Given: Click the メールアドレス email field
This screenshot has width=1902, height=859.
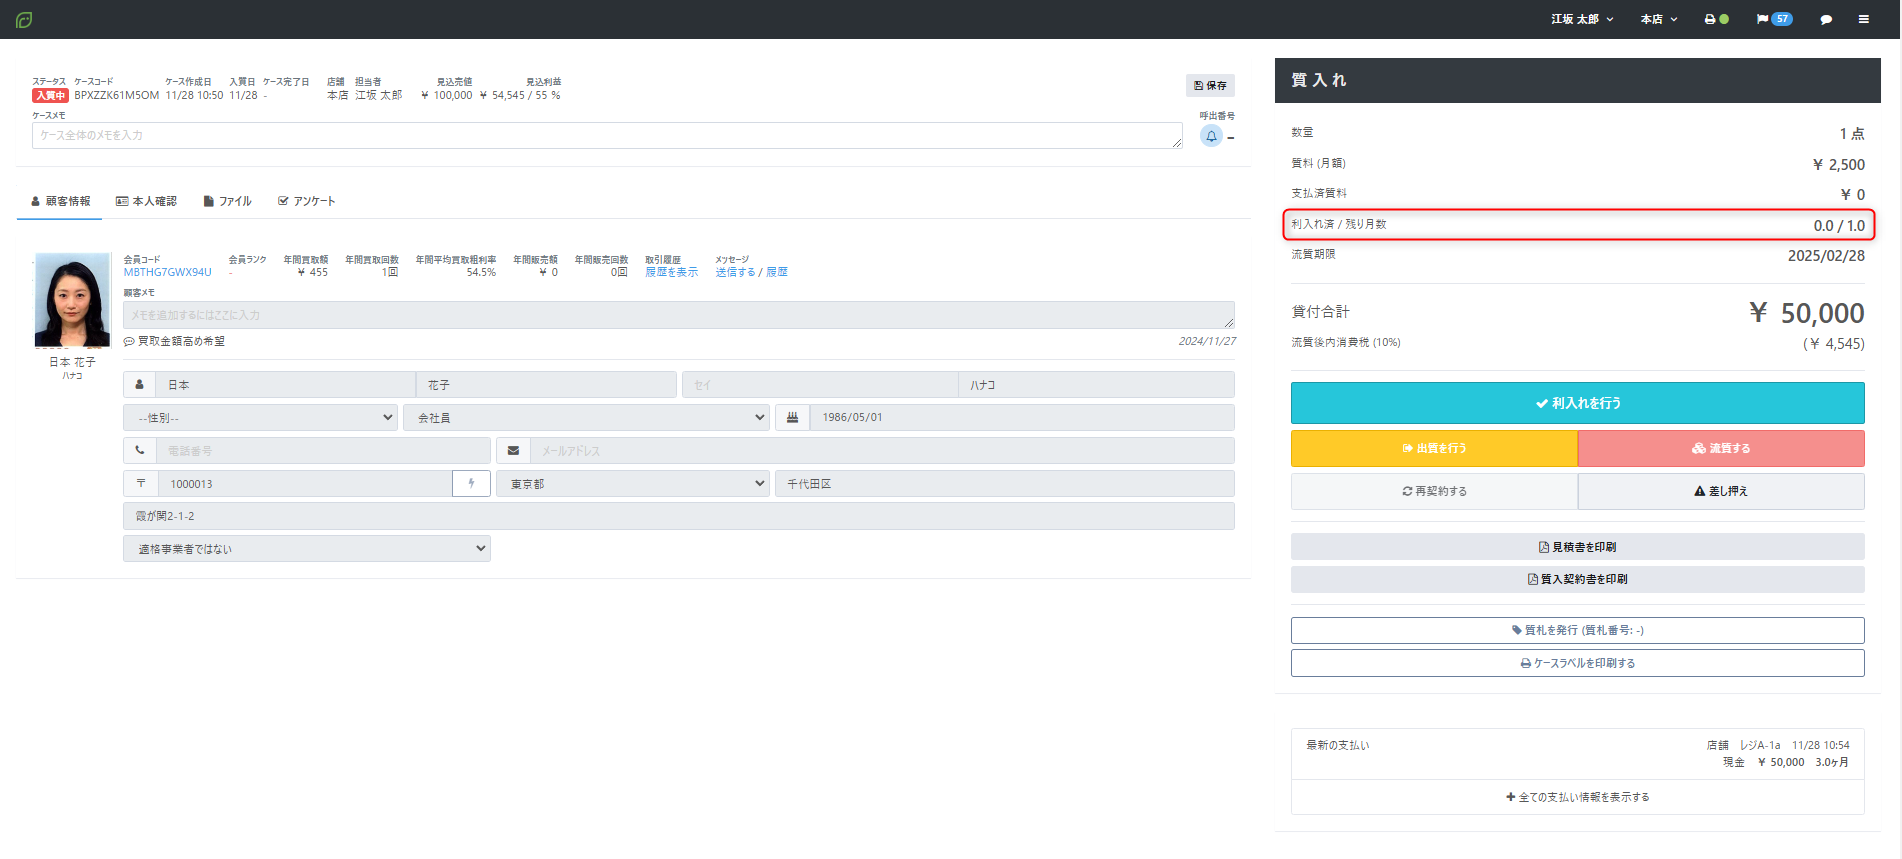Looking at the screenshot, I should tap(882, 451).
